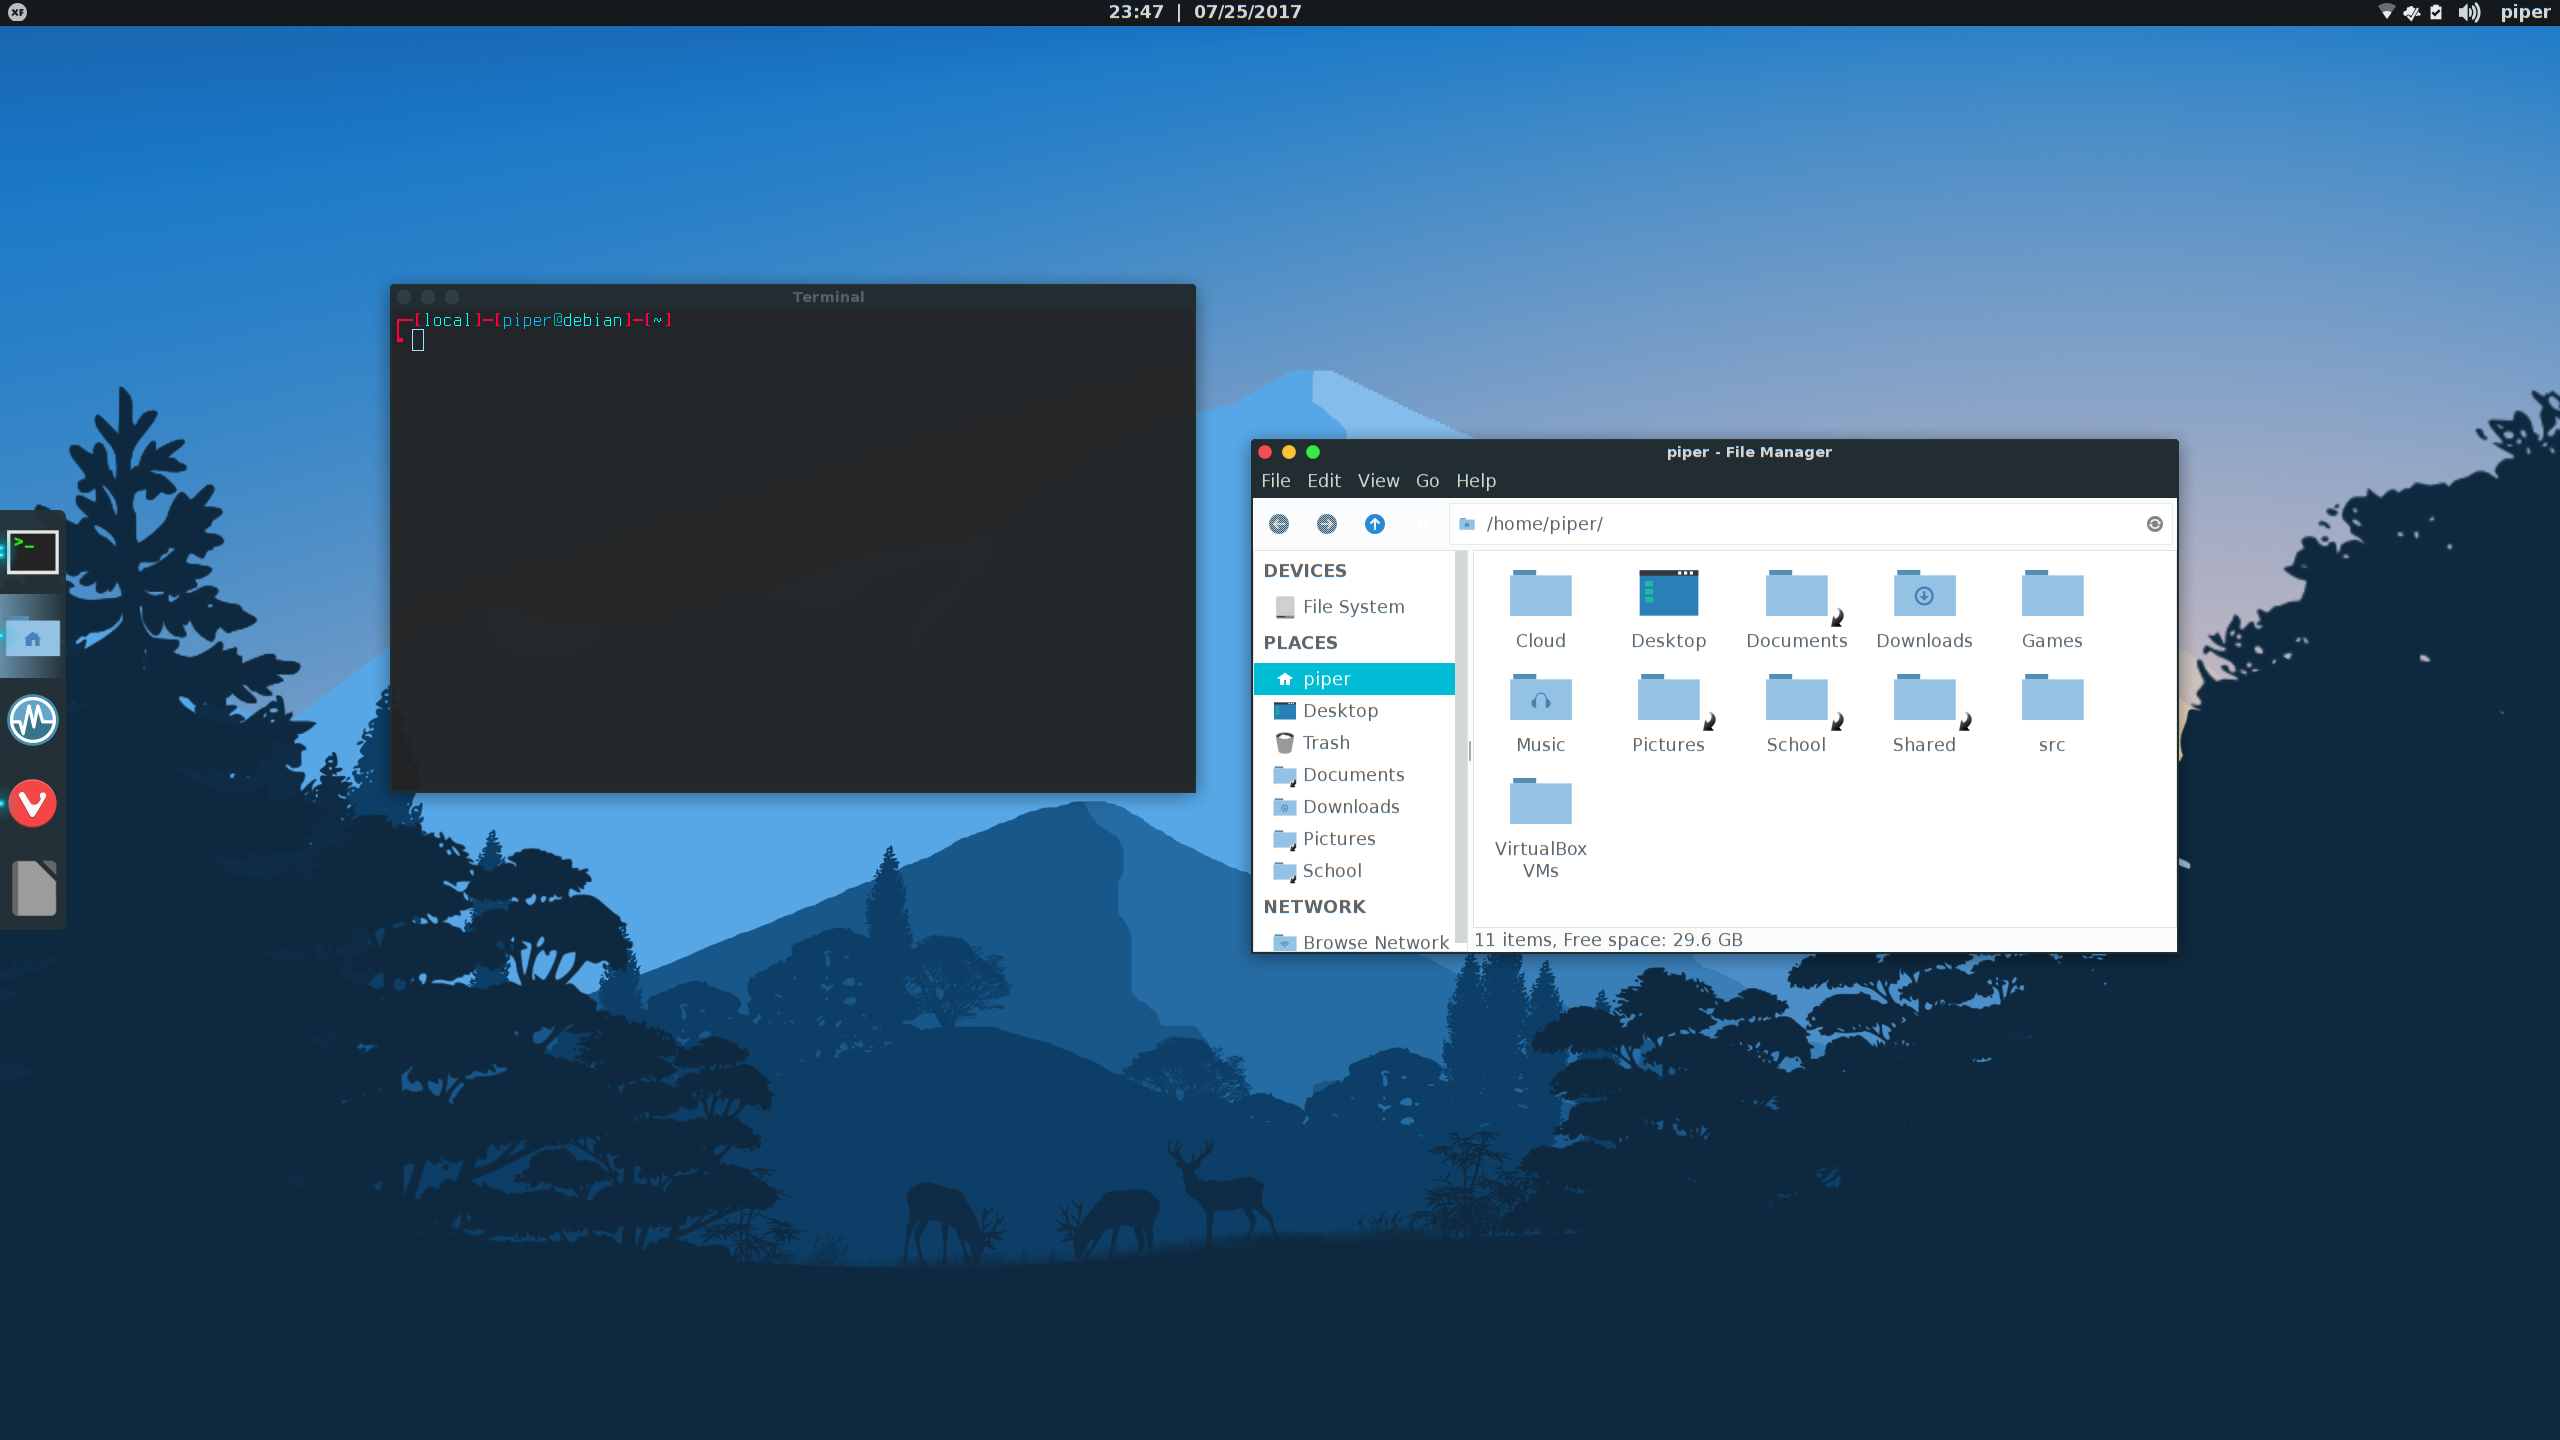Image resolution: width=2560 pixels, height=1440 pixels.
Task: Click the forward navigation arrow
Action: [x=1327, y=524]
